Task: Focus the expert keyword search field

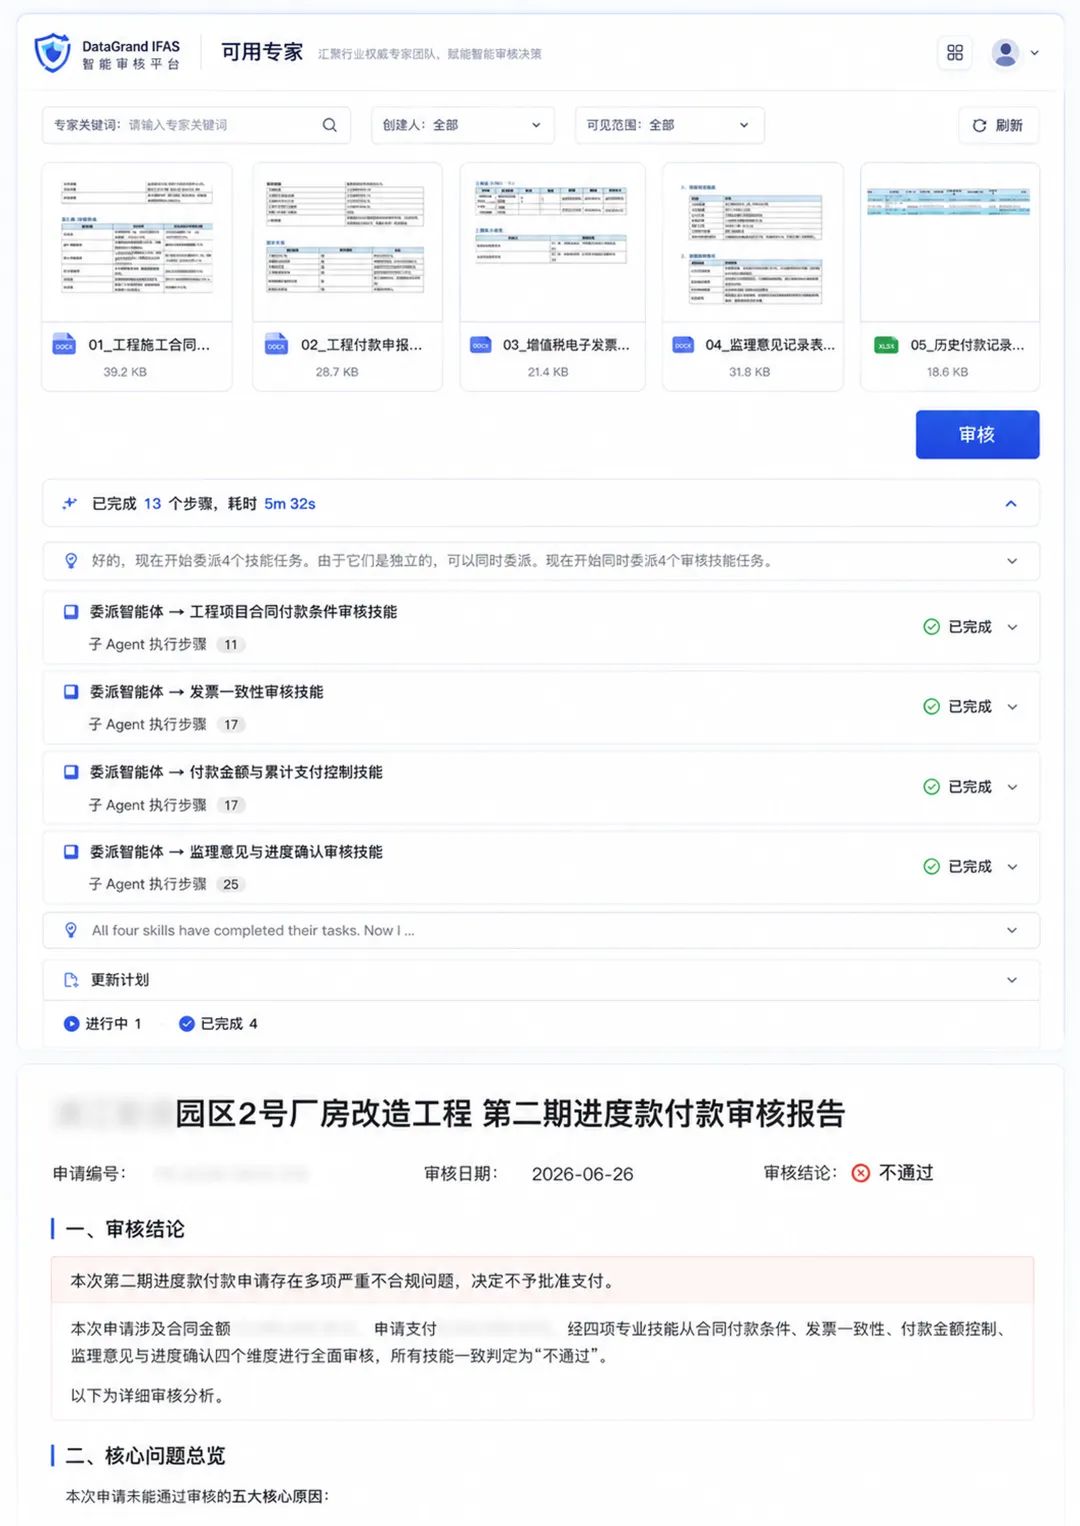Action: 196,125
